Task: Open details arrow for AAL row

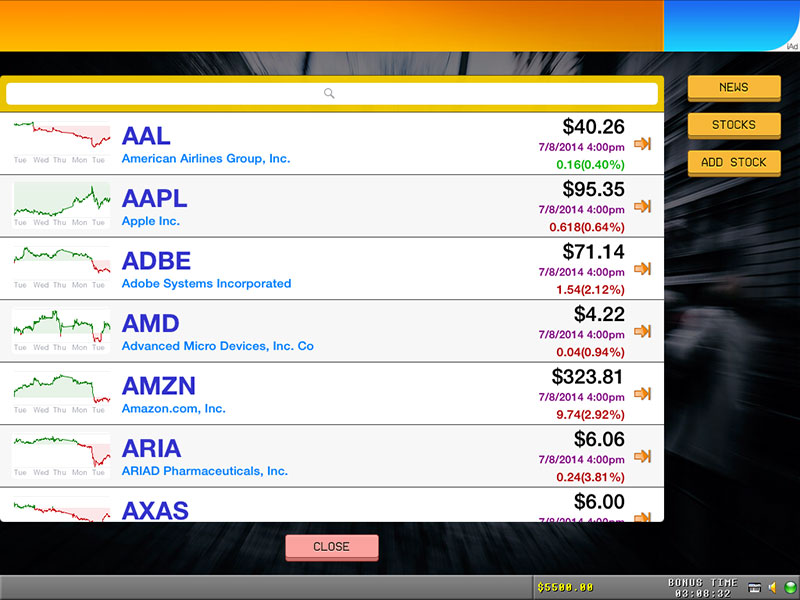Action: 642,143
